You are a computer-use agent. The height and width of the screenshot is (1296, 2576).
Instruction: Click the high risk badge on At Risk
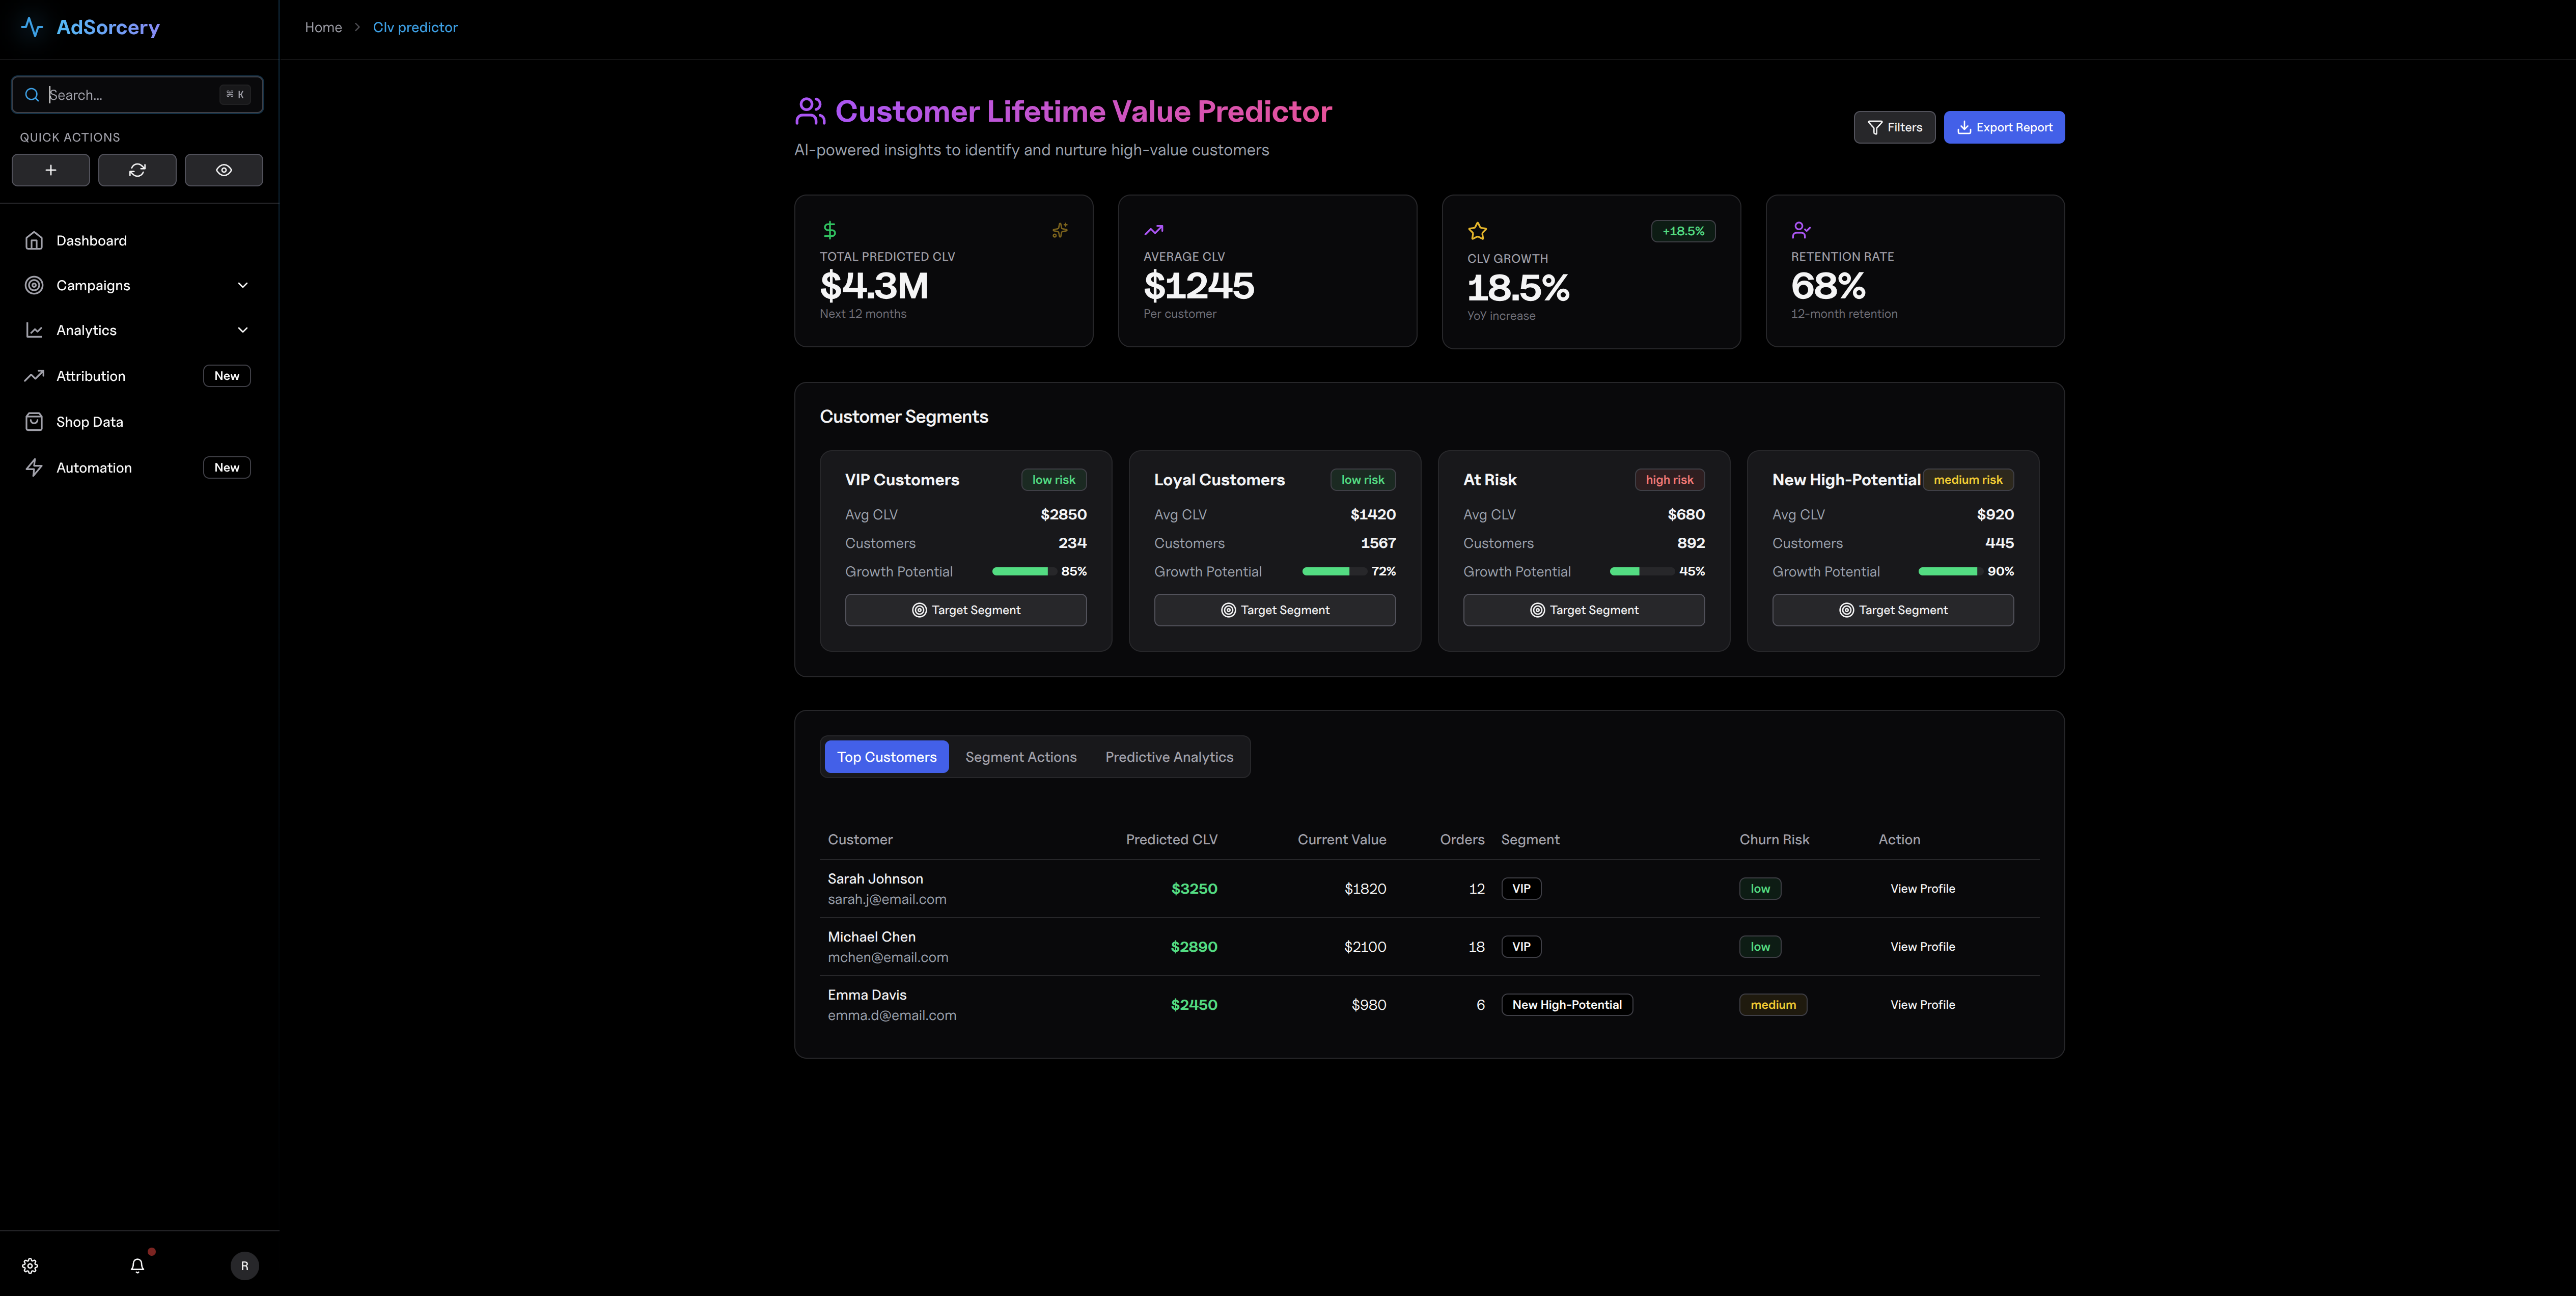click(1669, 480)
